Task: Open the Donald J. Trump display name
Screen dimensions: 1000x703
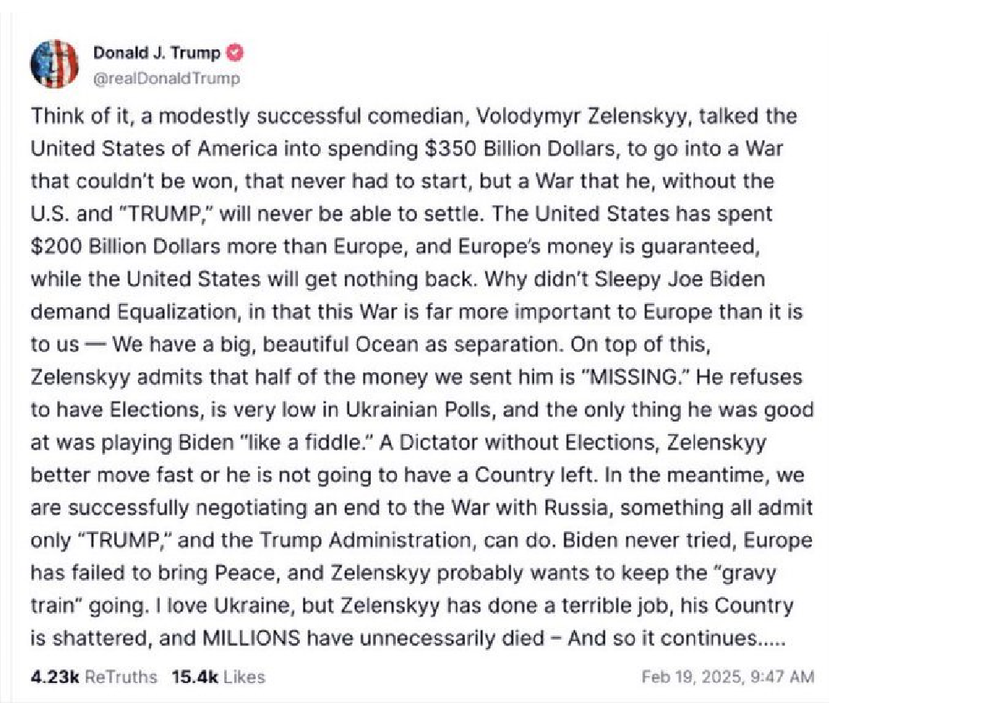Action: tap(157, 53)
